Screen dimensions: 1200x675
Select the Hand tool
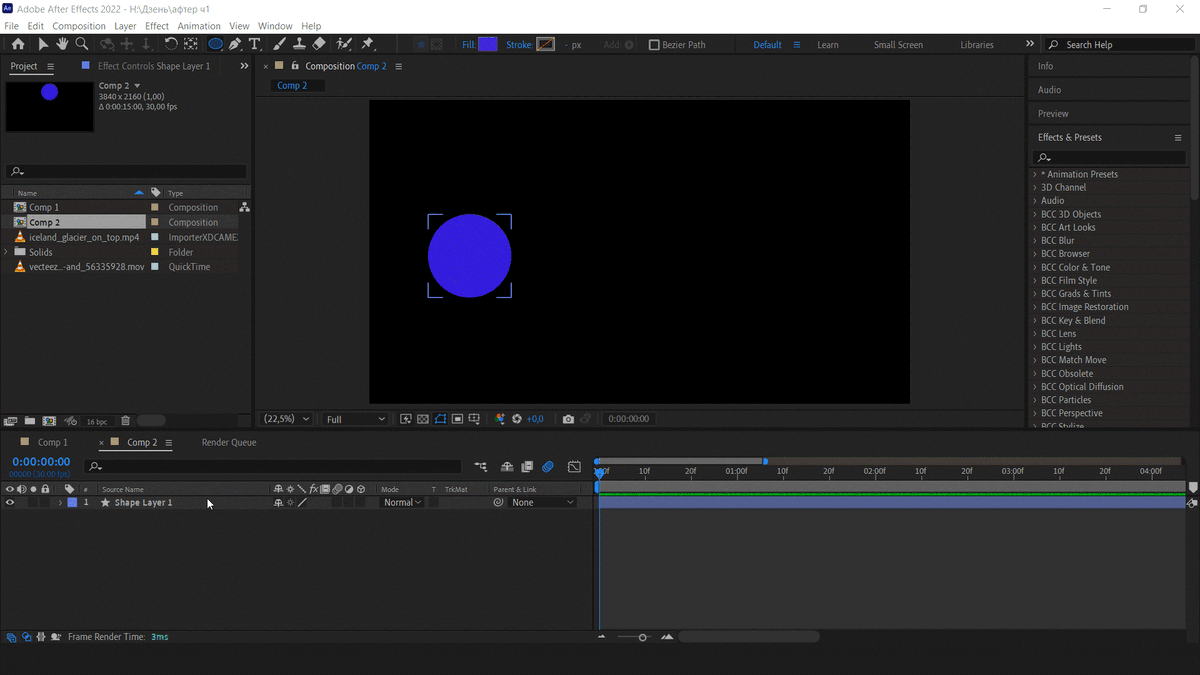point(62,44)
